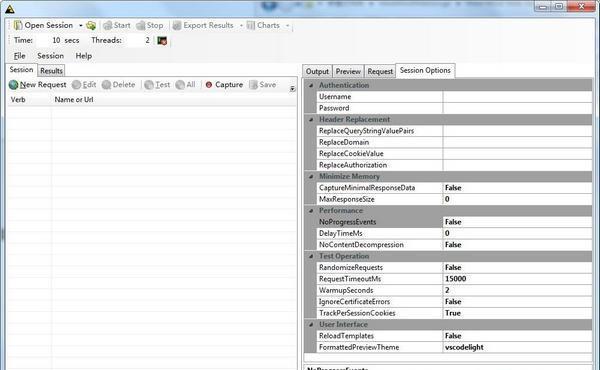Image resolution: width=600 pixels, height=370 pixels.
Task: Select the NoContentDecompression False value
Action: (517, 245)
